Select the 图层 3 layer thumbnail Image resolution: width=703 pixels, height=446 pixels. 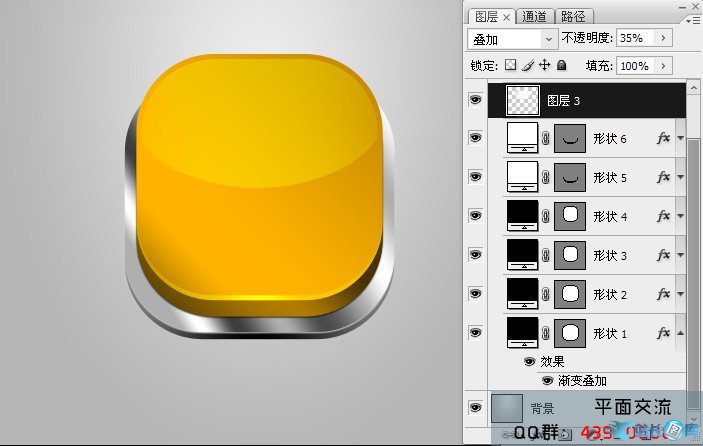[x=523, y=100]
